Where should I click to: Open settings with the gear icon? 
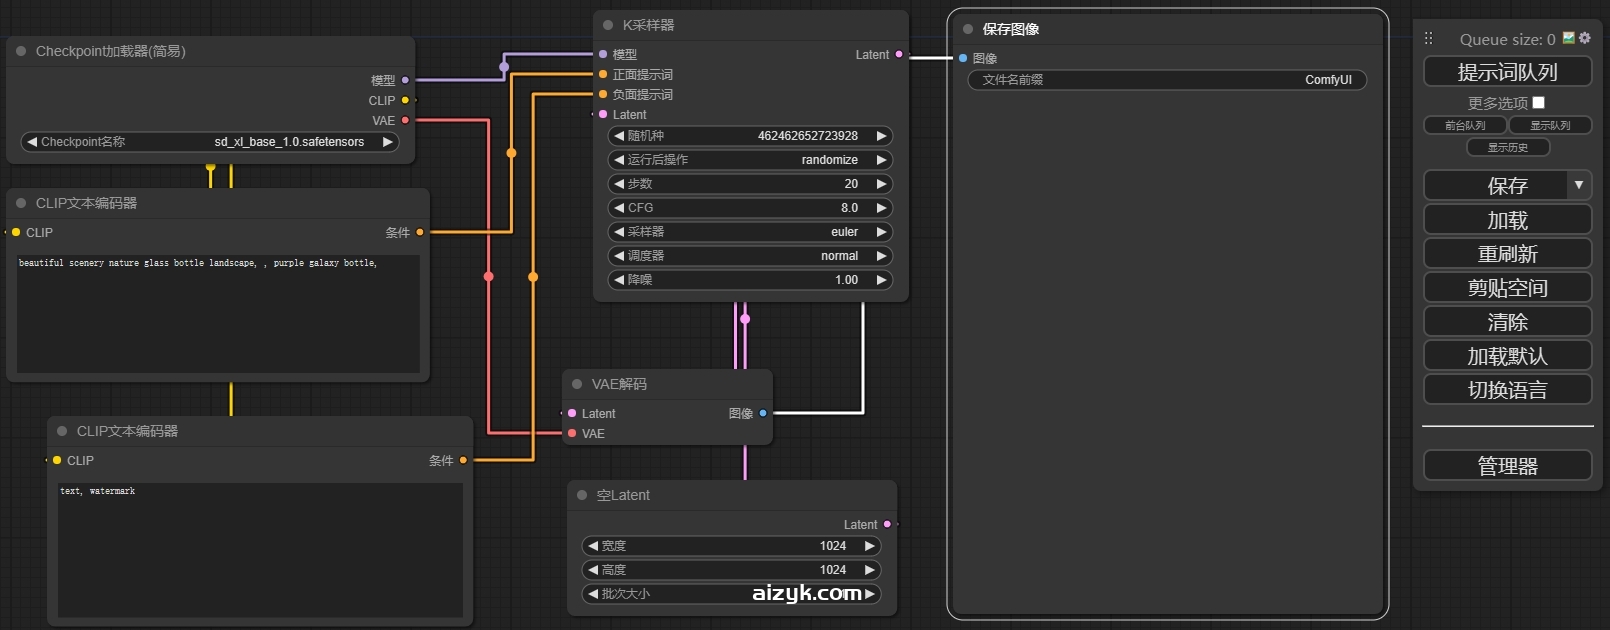1584,38
